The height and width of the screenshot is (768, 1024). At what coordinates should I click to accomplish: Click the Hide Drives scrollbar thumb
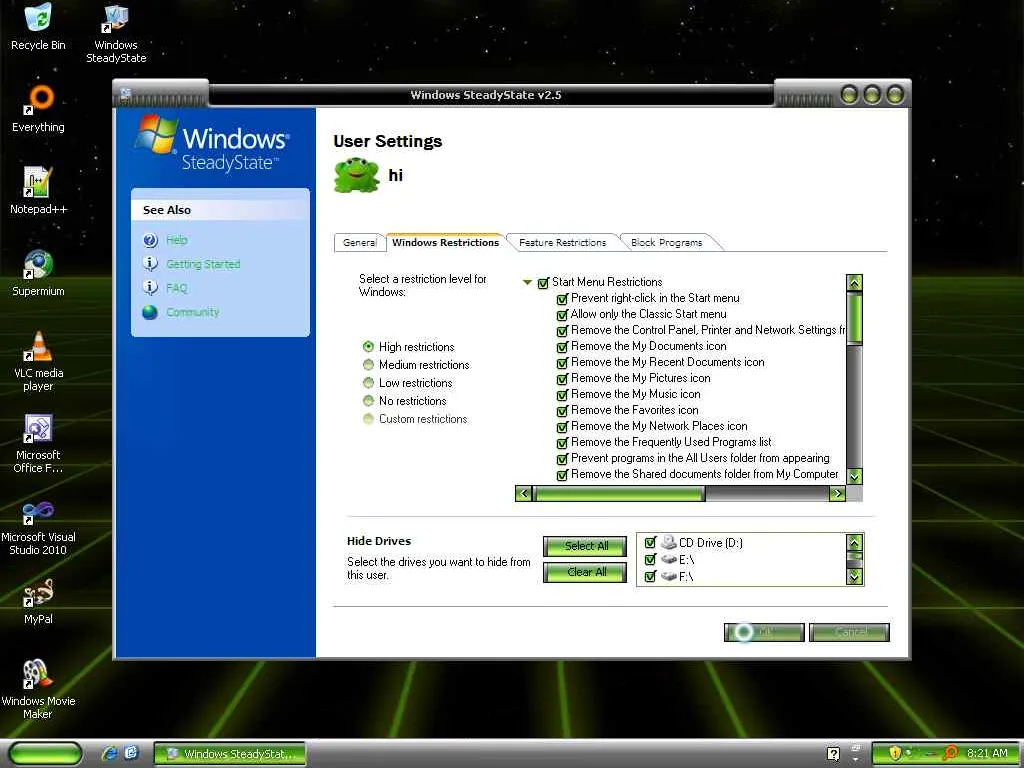pyautogui.click(x=854, y=556)
